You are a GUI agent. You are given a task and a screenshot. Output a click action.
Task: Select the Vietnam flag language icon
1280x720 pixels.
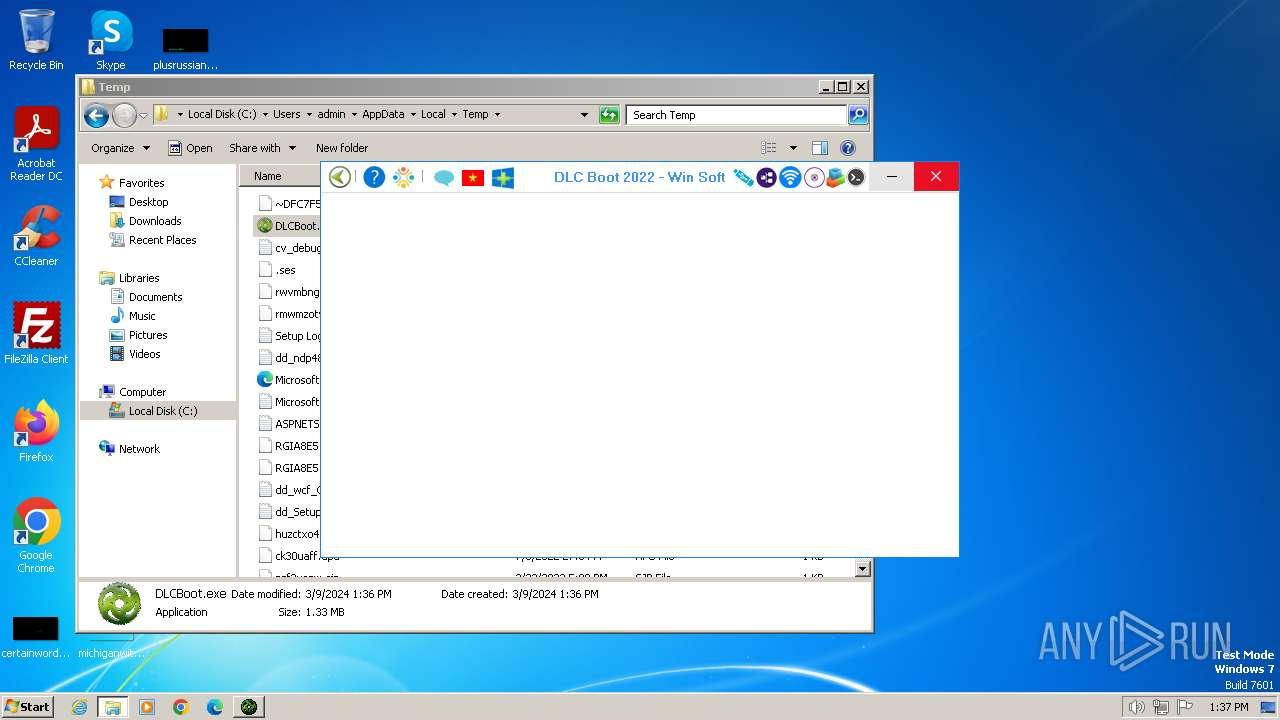pos(473,178)
